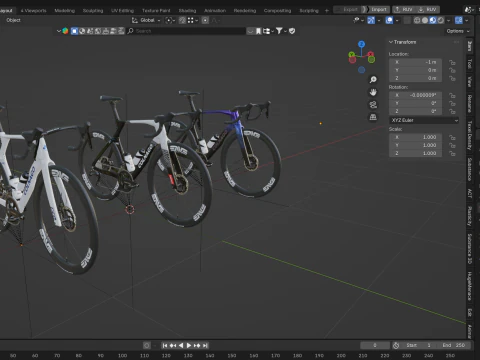
Task: Open the Object menu in viewport header
Action: pyautogui.click(x=13, y=20)
